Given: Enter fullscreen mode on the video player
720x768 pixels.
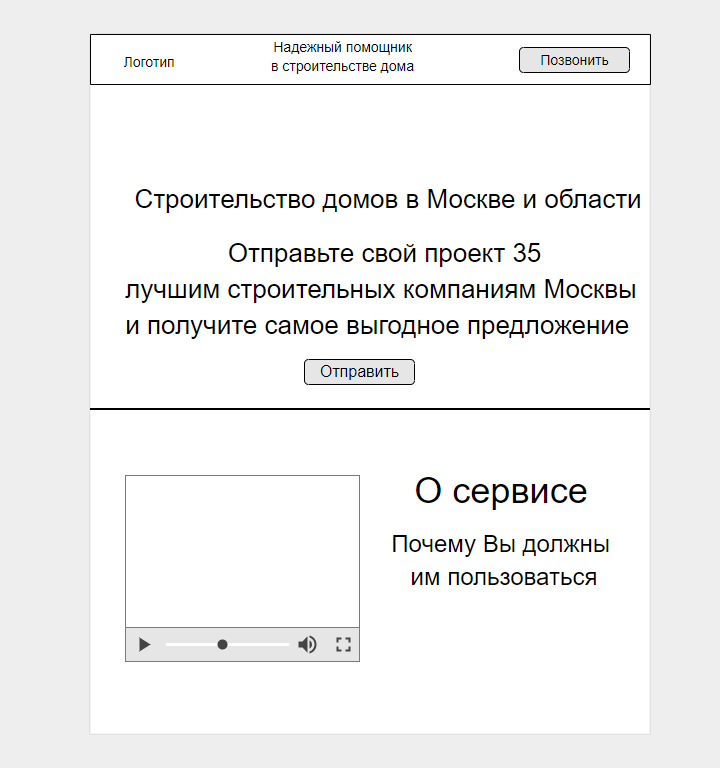Looking at the screenshot, I should point(343,645).
